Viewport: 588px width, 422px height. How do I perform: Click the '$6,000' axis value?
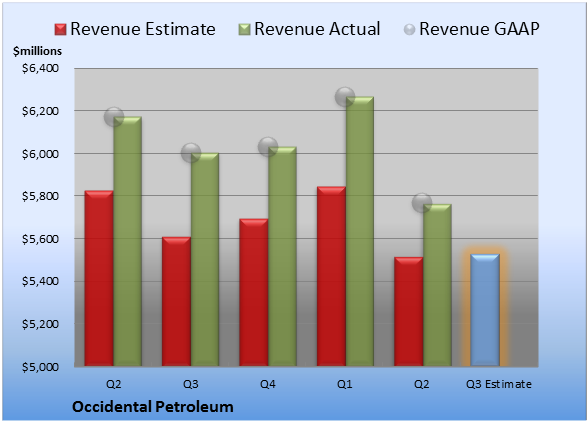[x=40, y=153]
